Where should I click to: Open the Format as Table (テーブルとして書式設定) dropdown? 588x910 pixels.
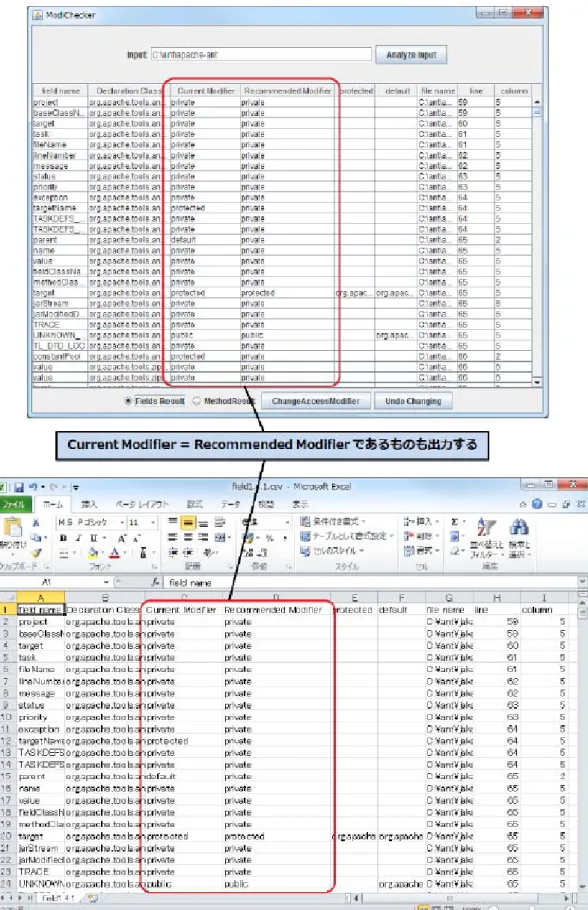click(347, 536)
